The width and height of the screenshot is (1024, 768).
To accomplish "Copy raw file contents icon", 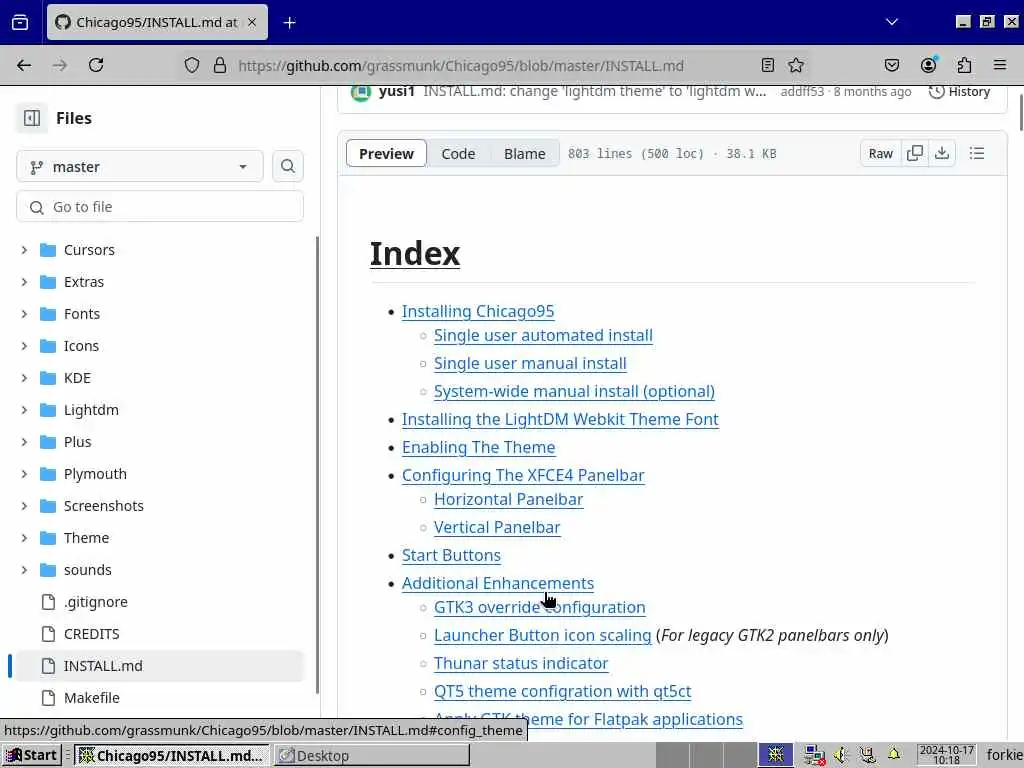I will pyautogui.click(x=914, y=153).
